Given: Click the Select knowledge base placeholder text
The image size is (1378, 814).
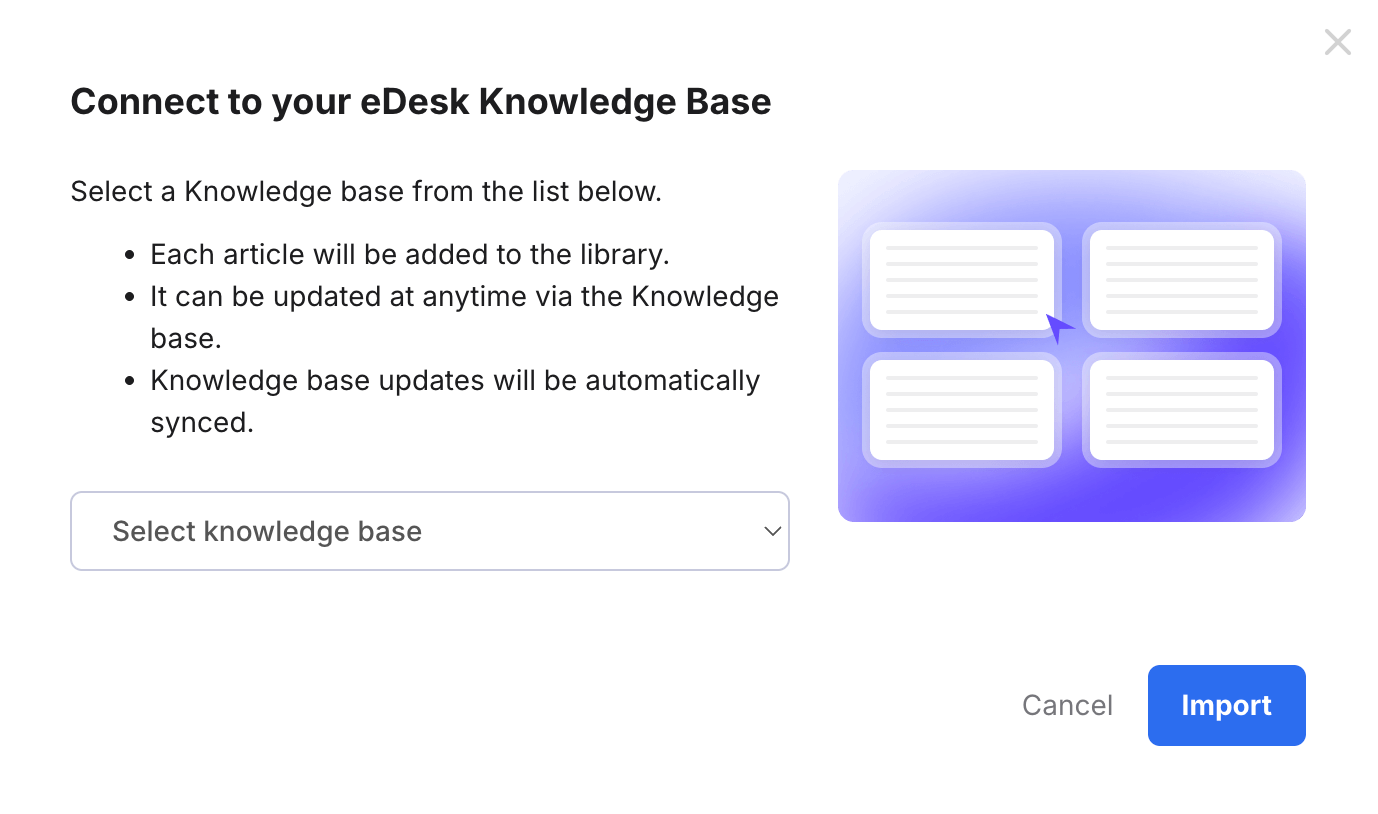Looking at the screenshot, I should (266, 531).
